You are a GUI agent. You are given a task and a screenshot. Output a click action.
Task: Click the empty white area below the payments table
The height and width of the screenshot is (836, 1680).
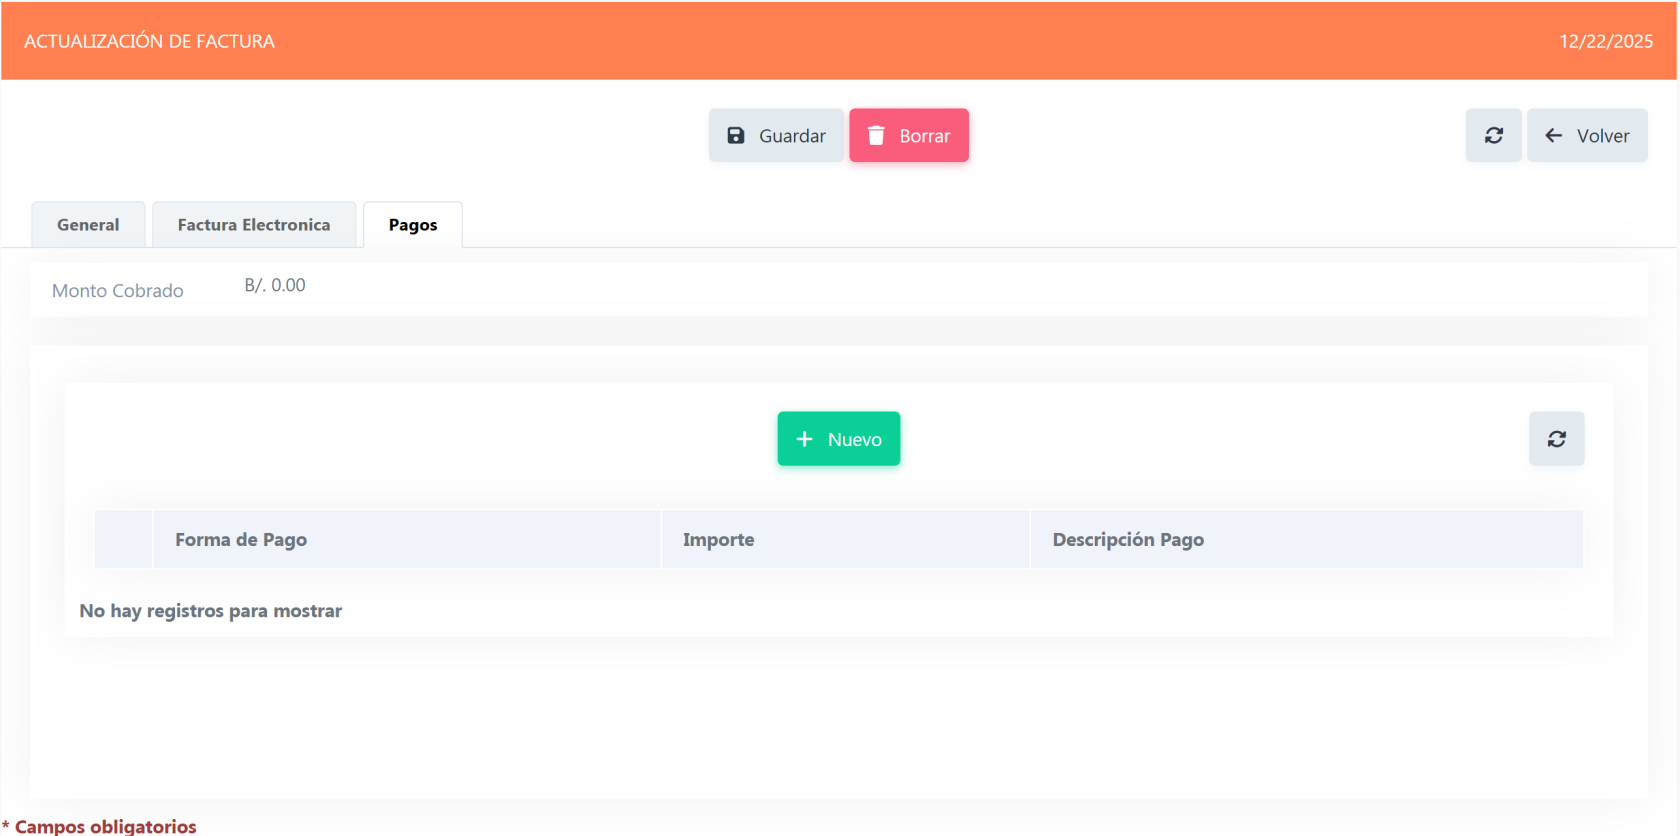[838, 720]
